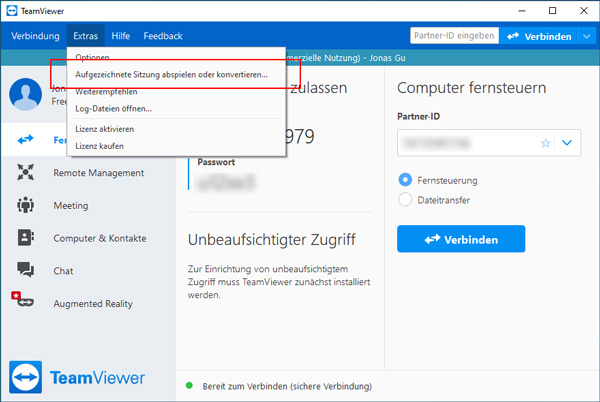Click the Chat speech bubbles icon
The image size is (600, 402).
pos(25,270)
